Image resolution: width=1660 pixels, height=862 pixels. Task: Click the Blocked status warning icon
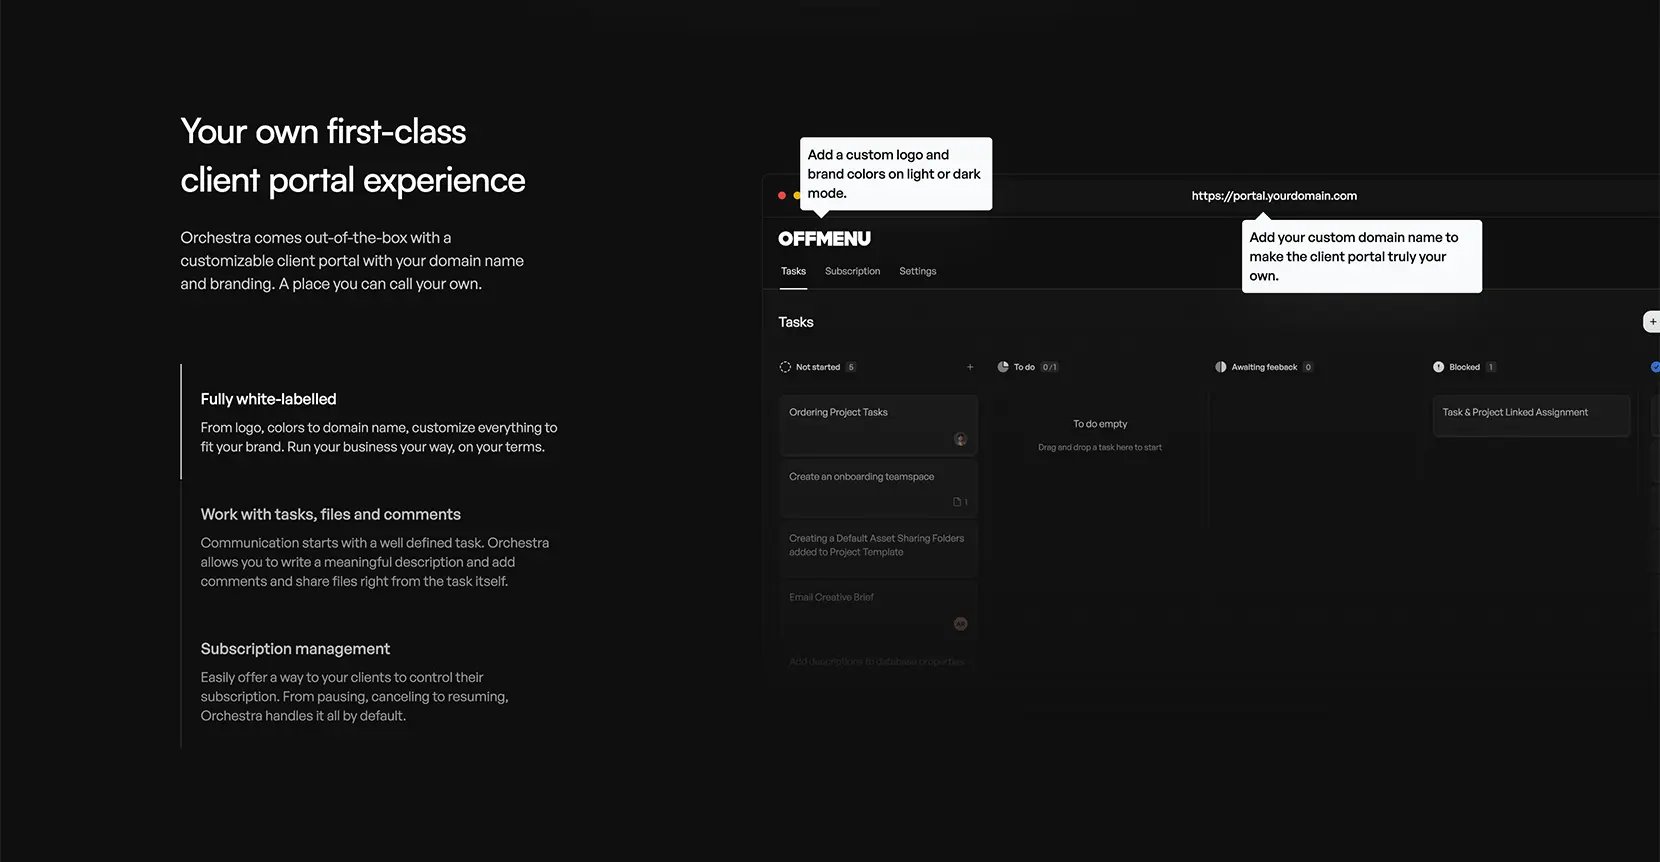(x=1438, y=367)
